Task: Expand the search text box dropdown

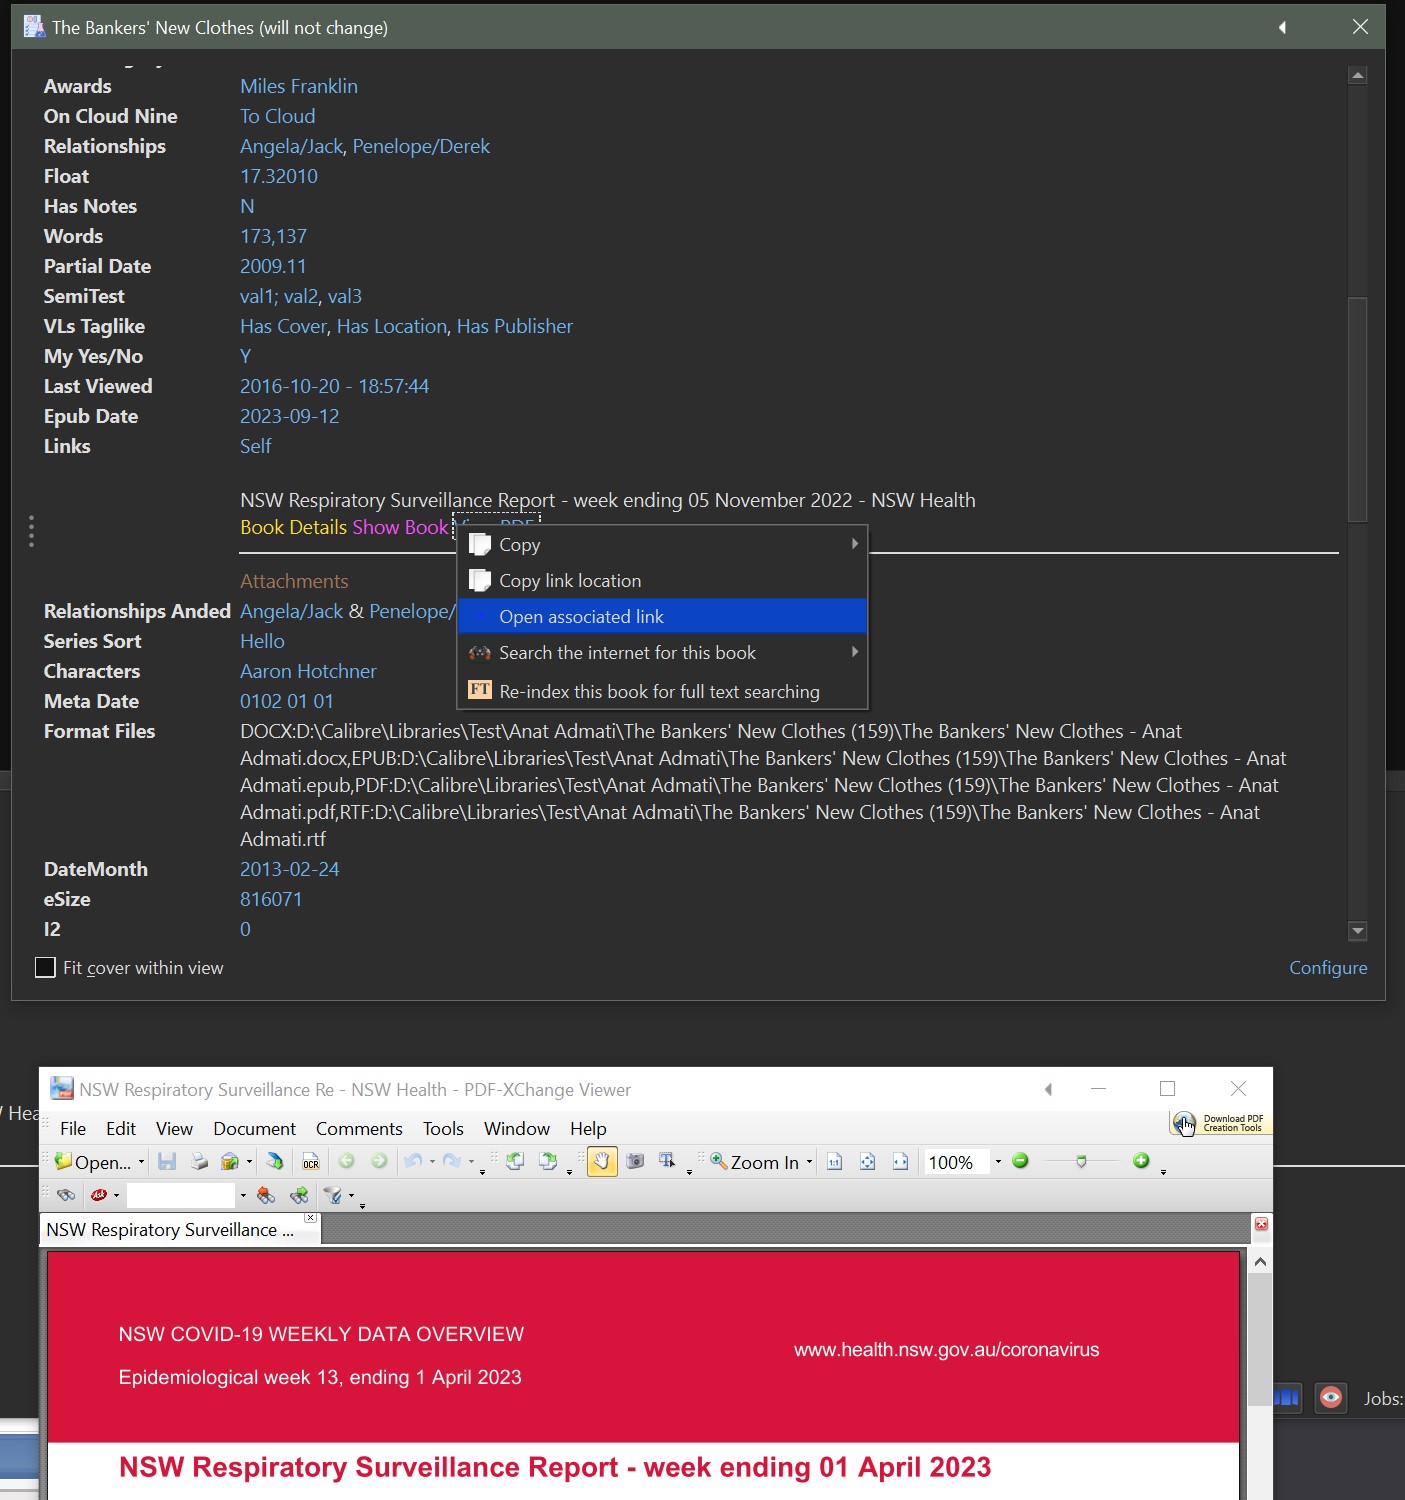Action: coord(243,1196)
